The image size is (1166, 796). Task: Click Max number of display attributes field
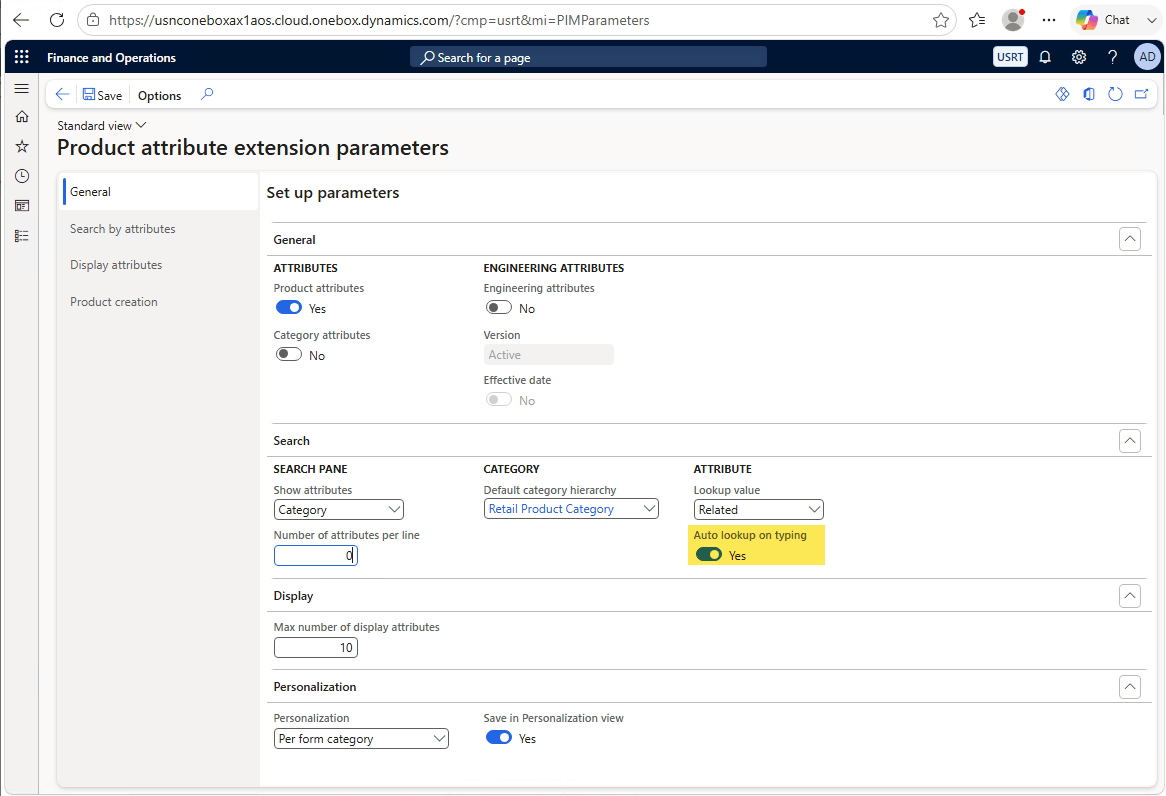(315, 648)
